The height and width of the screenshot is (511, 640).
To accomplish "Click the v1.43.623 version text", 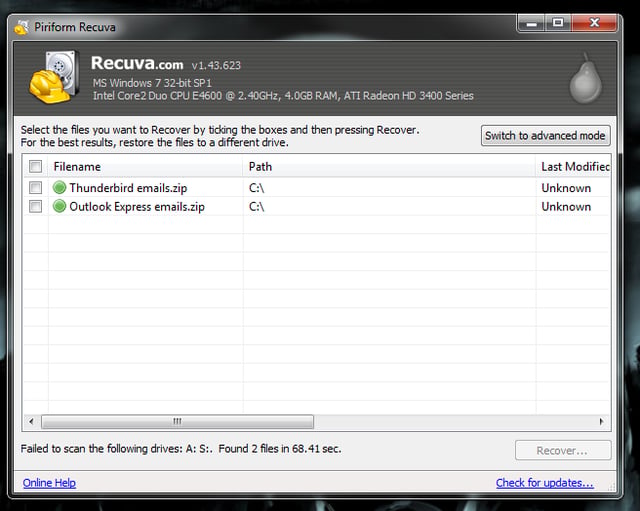I will click(216, 65).
